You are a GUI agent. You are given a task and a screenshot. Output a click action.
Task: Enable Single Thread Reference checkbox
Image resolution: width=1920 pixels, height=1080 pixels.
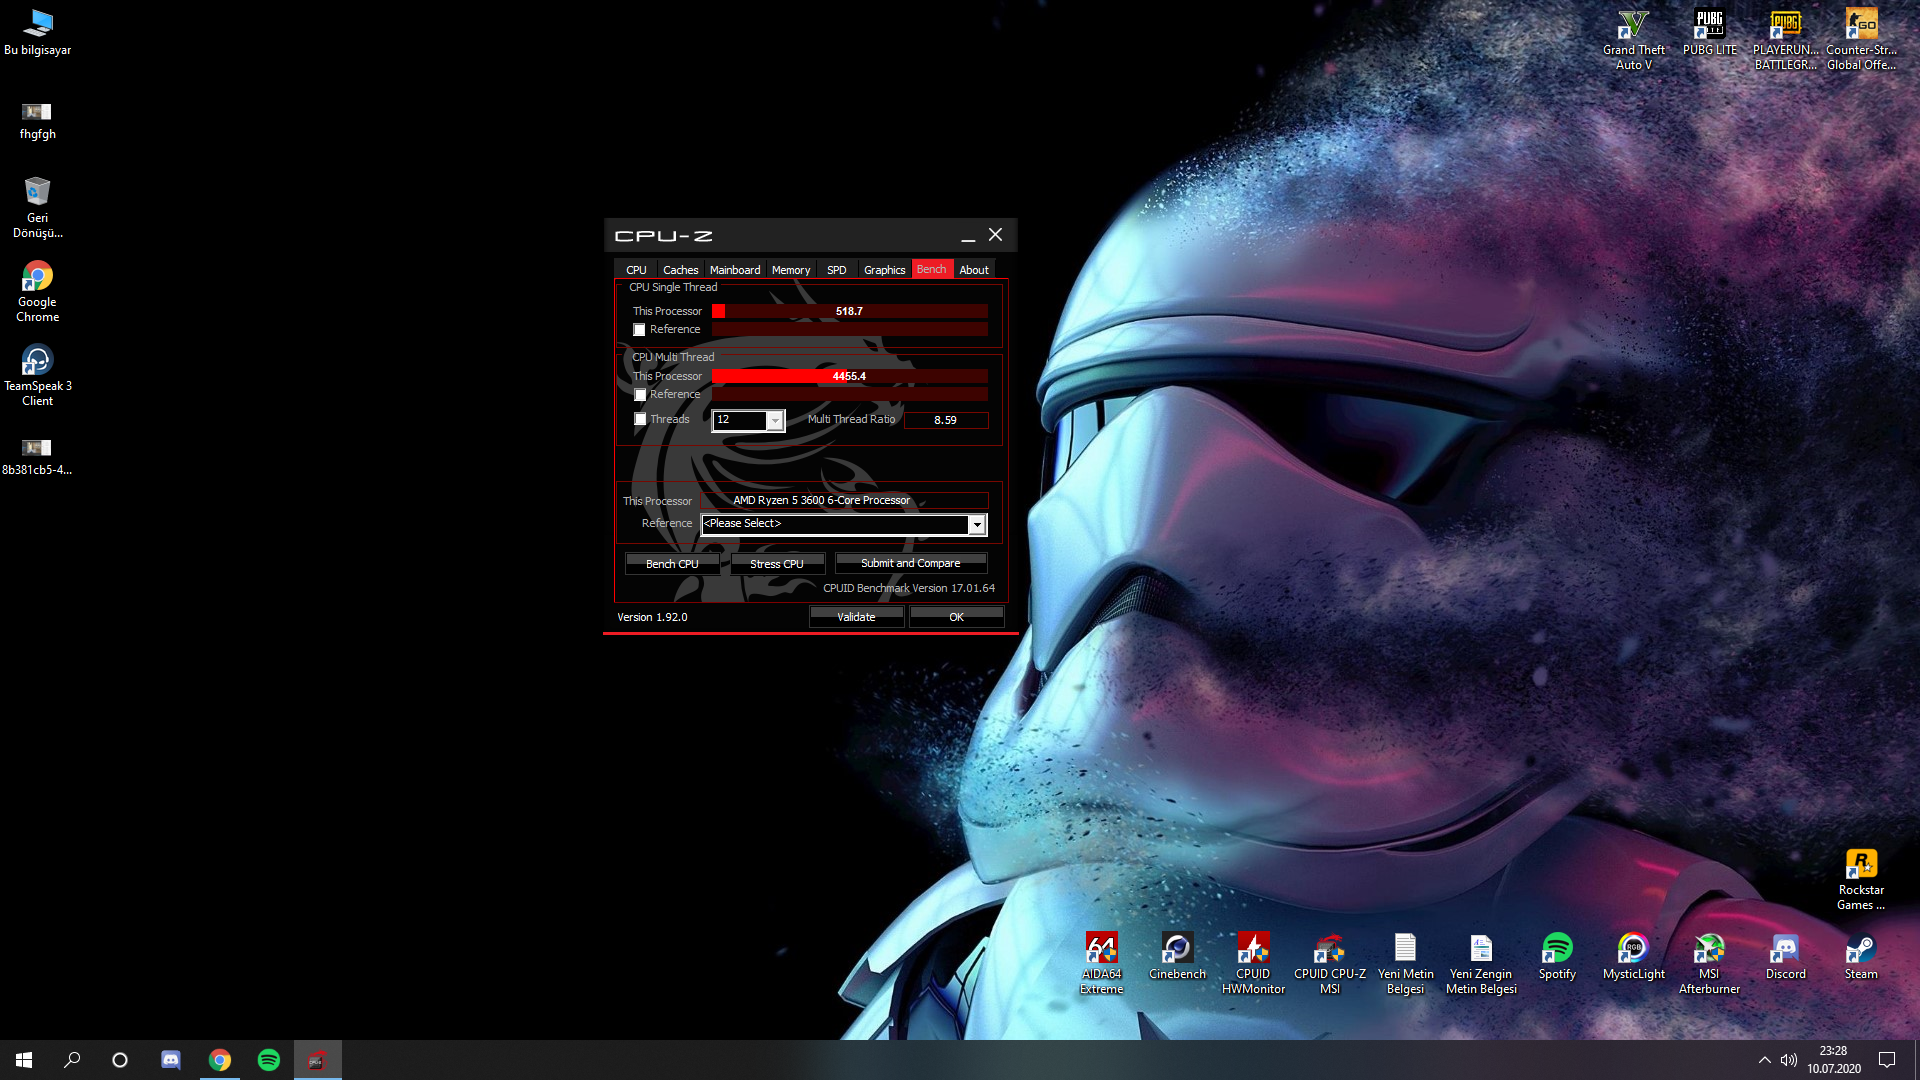(639, 330)
